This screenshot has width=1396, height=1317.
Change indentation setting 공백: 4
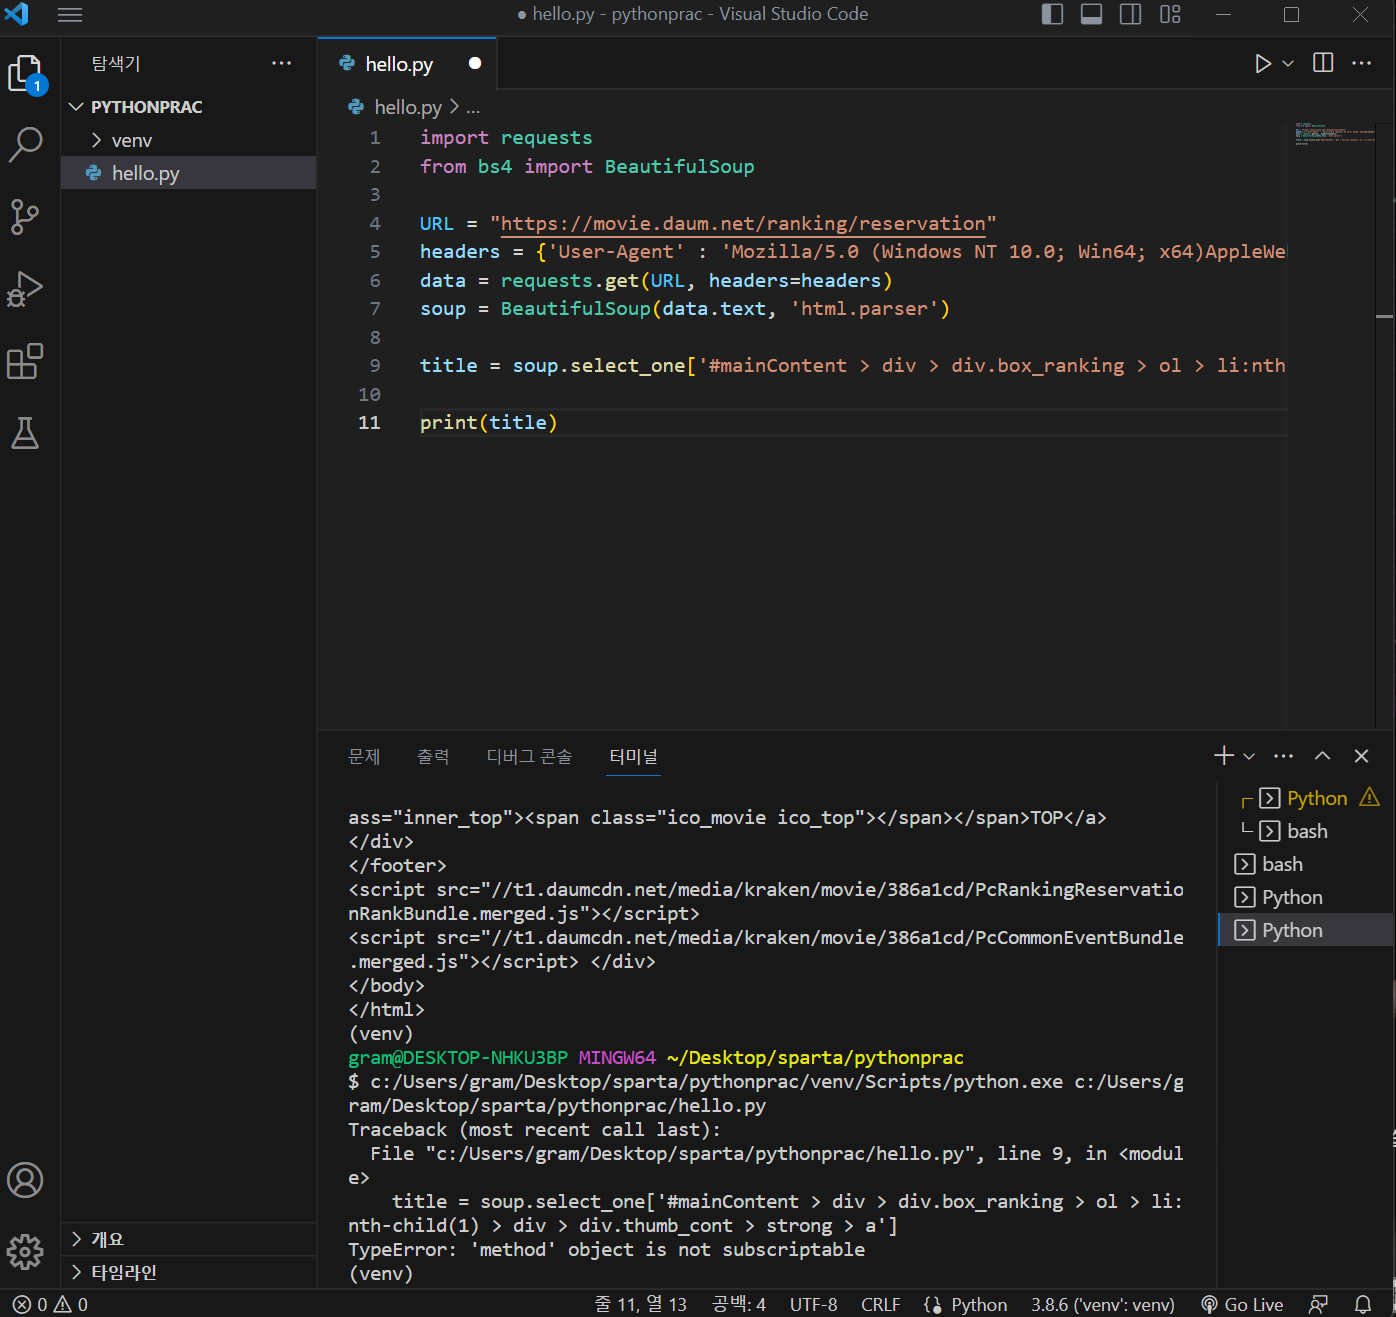(739, 1304)
